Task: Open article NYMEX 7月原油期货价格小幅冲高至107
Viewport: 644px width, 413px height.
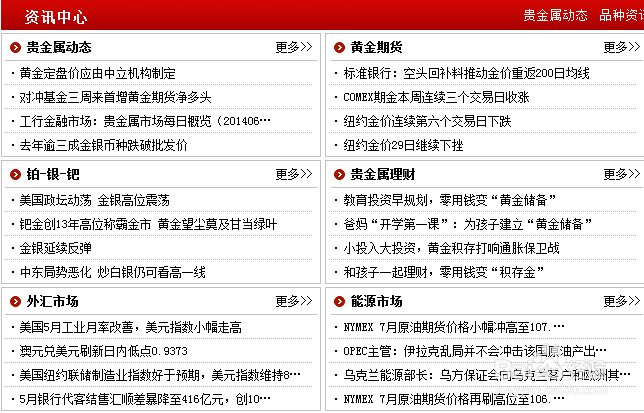Action: point(454,327)
